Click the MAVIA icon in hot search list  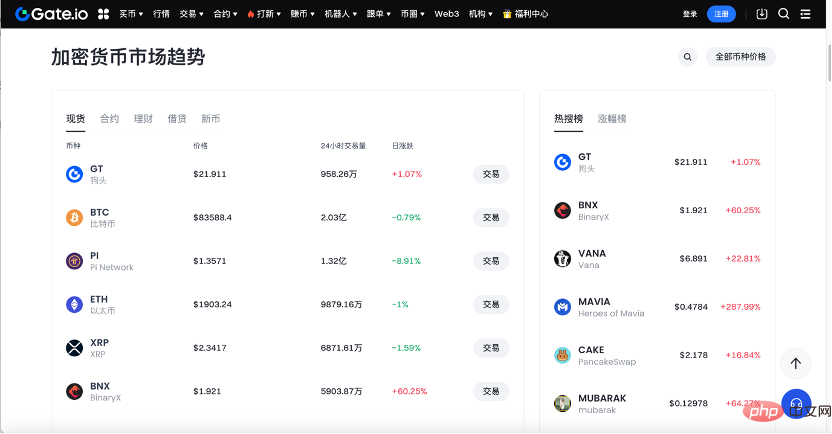pyautogui.click(x=562, y=307)
